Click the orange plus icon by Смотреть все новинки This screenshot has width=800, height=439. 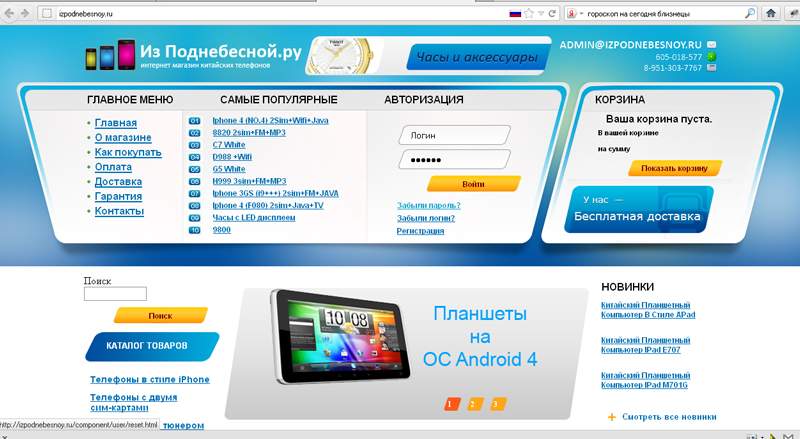[612, 417]
